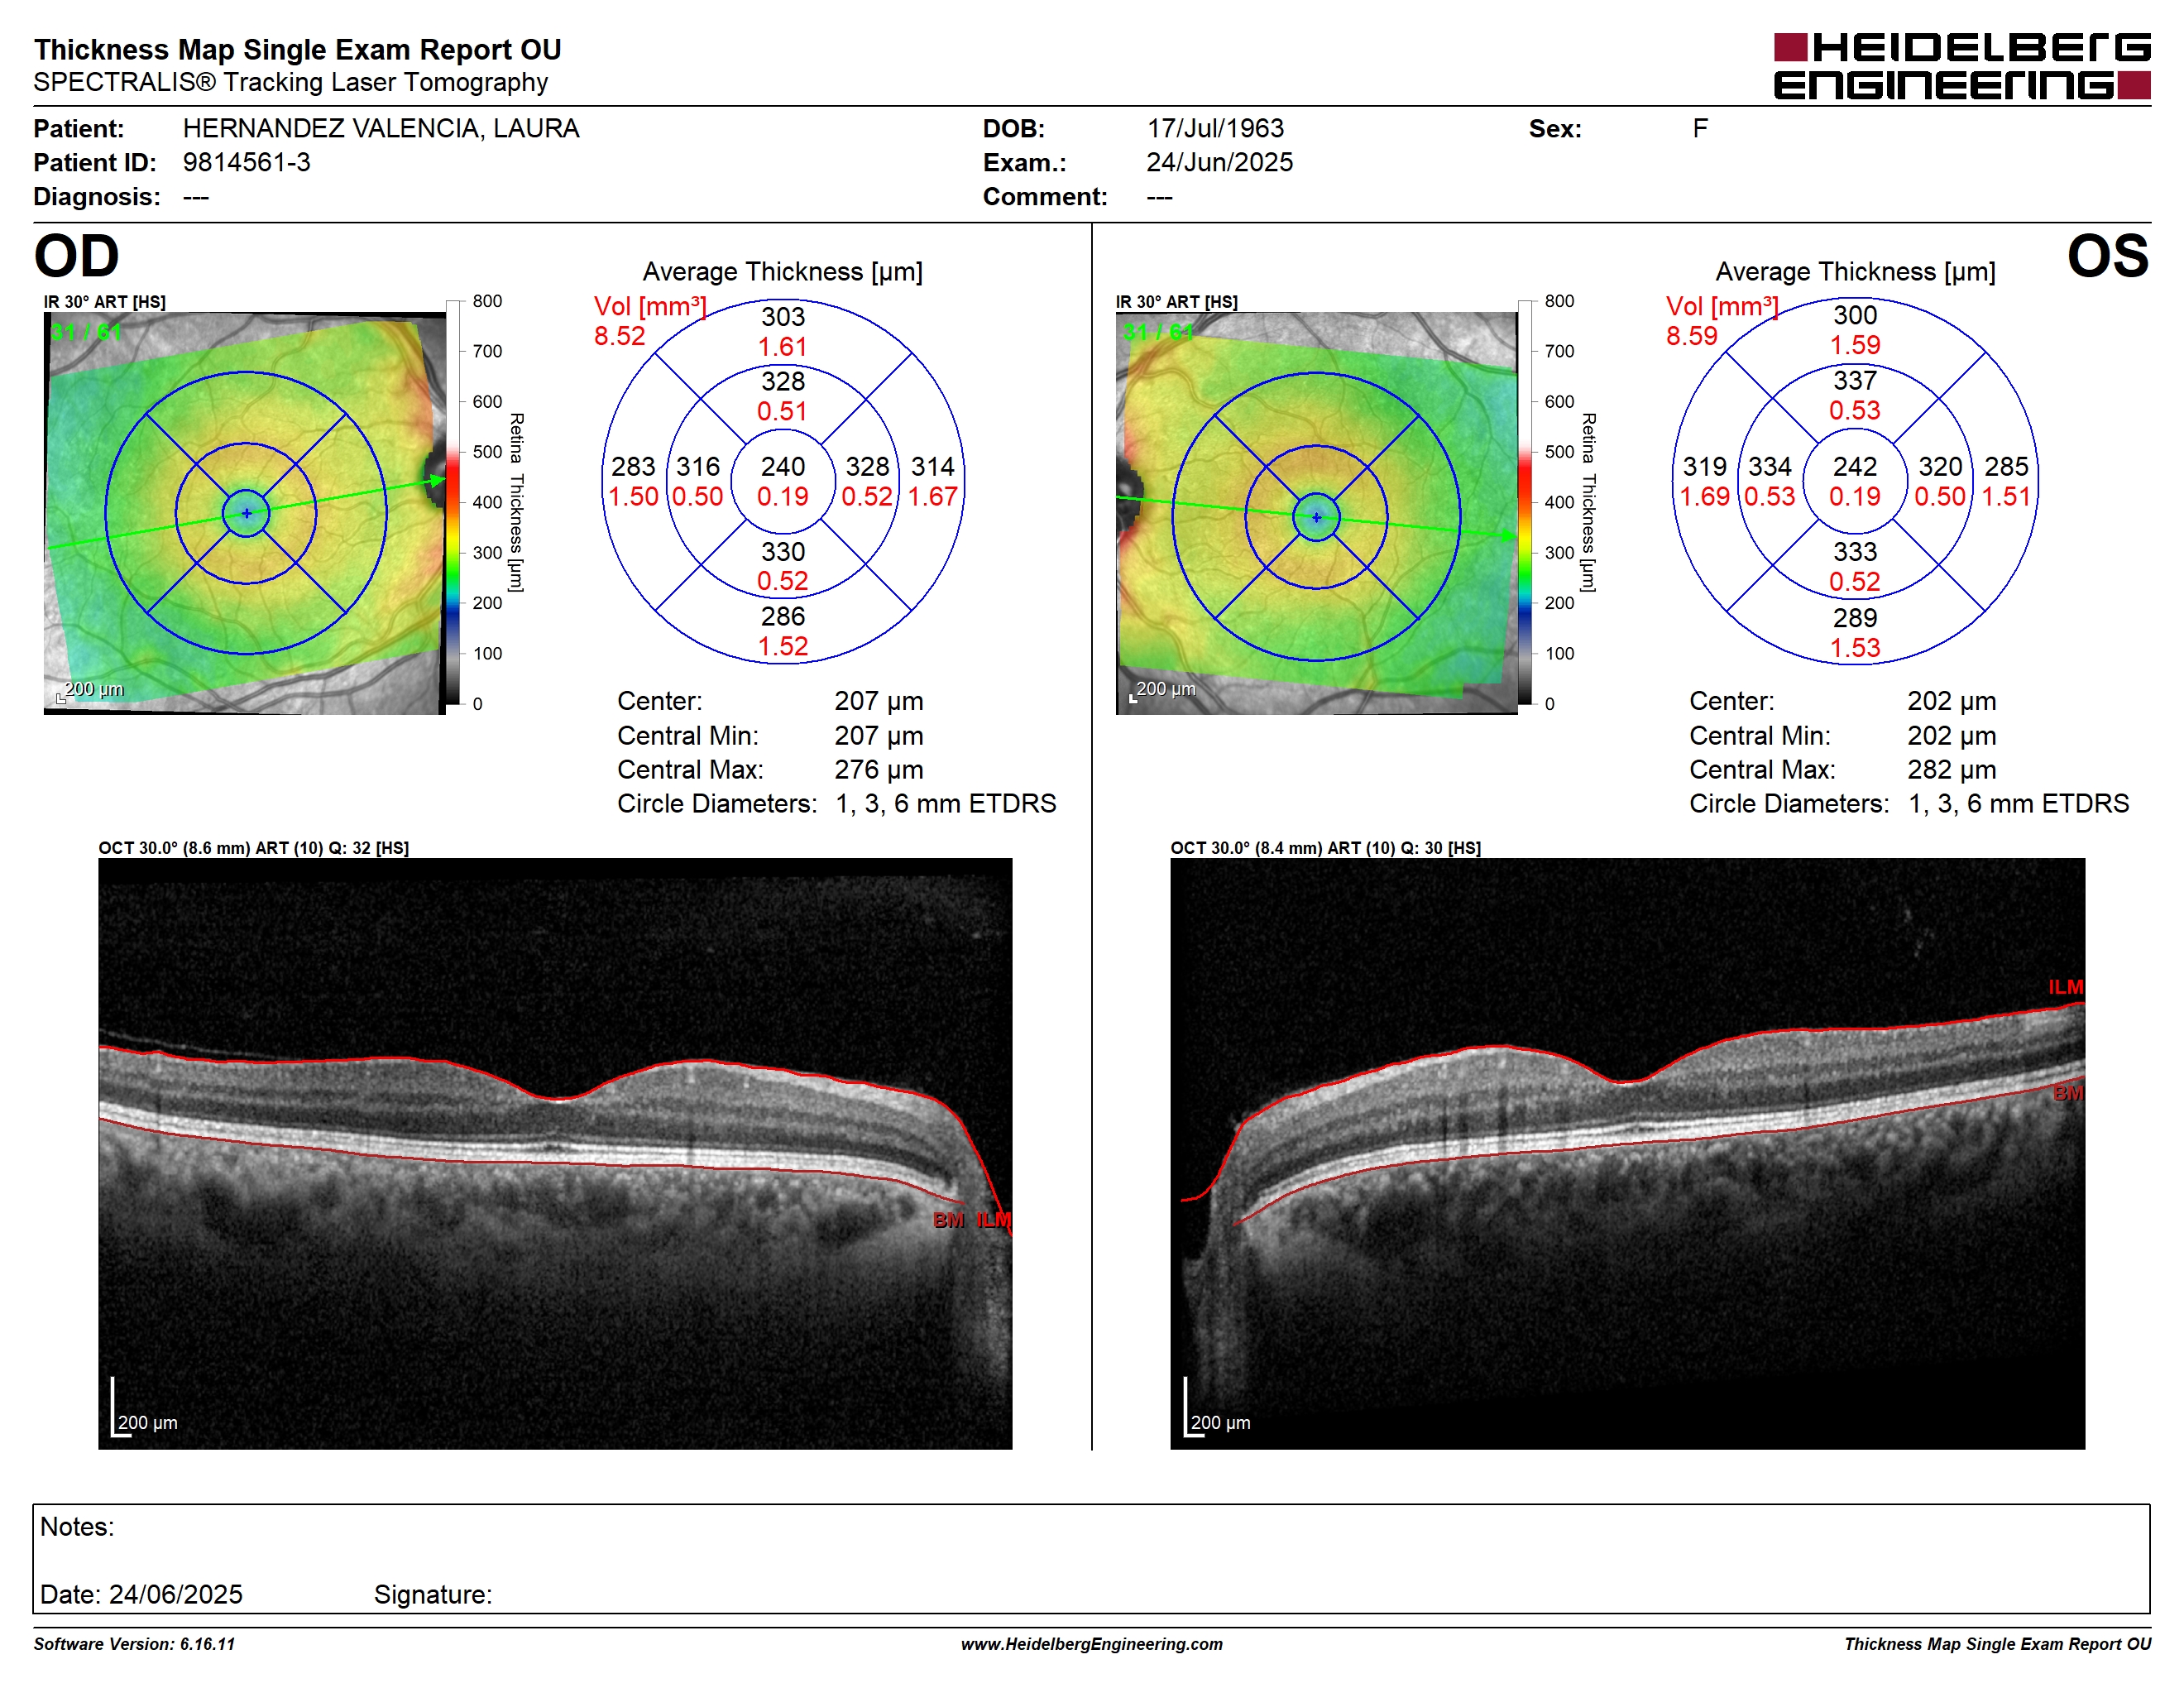Click the OS fovea center cross marker
2184x1688 pixels.
[x=1316, y=517]
